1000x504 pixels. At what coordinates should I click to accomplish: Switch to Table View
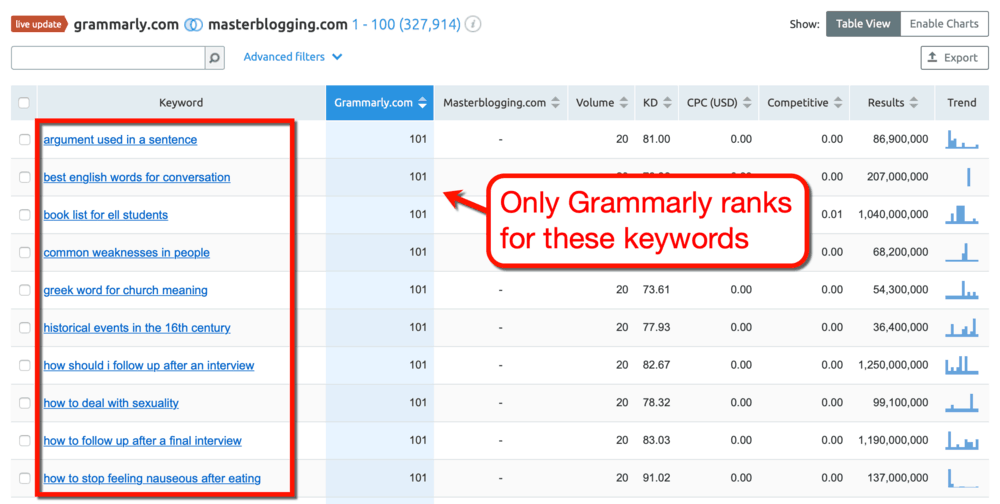pyautogui.click(x=863, y=24)
